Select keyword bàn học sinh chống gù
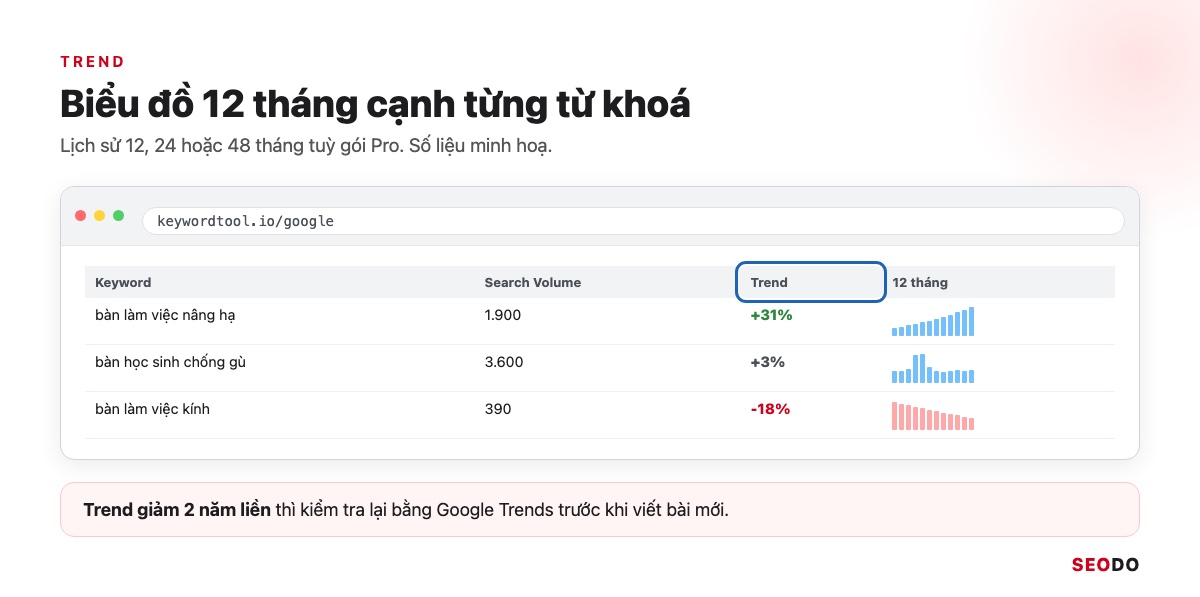 point(170,362)
